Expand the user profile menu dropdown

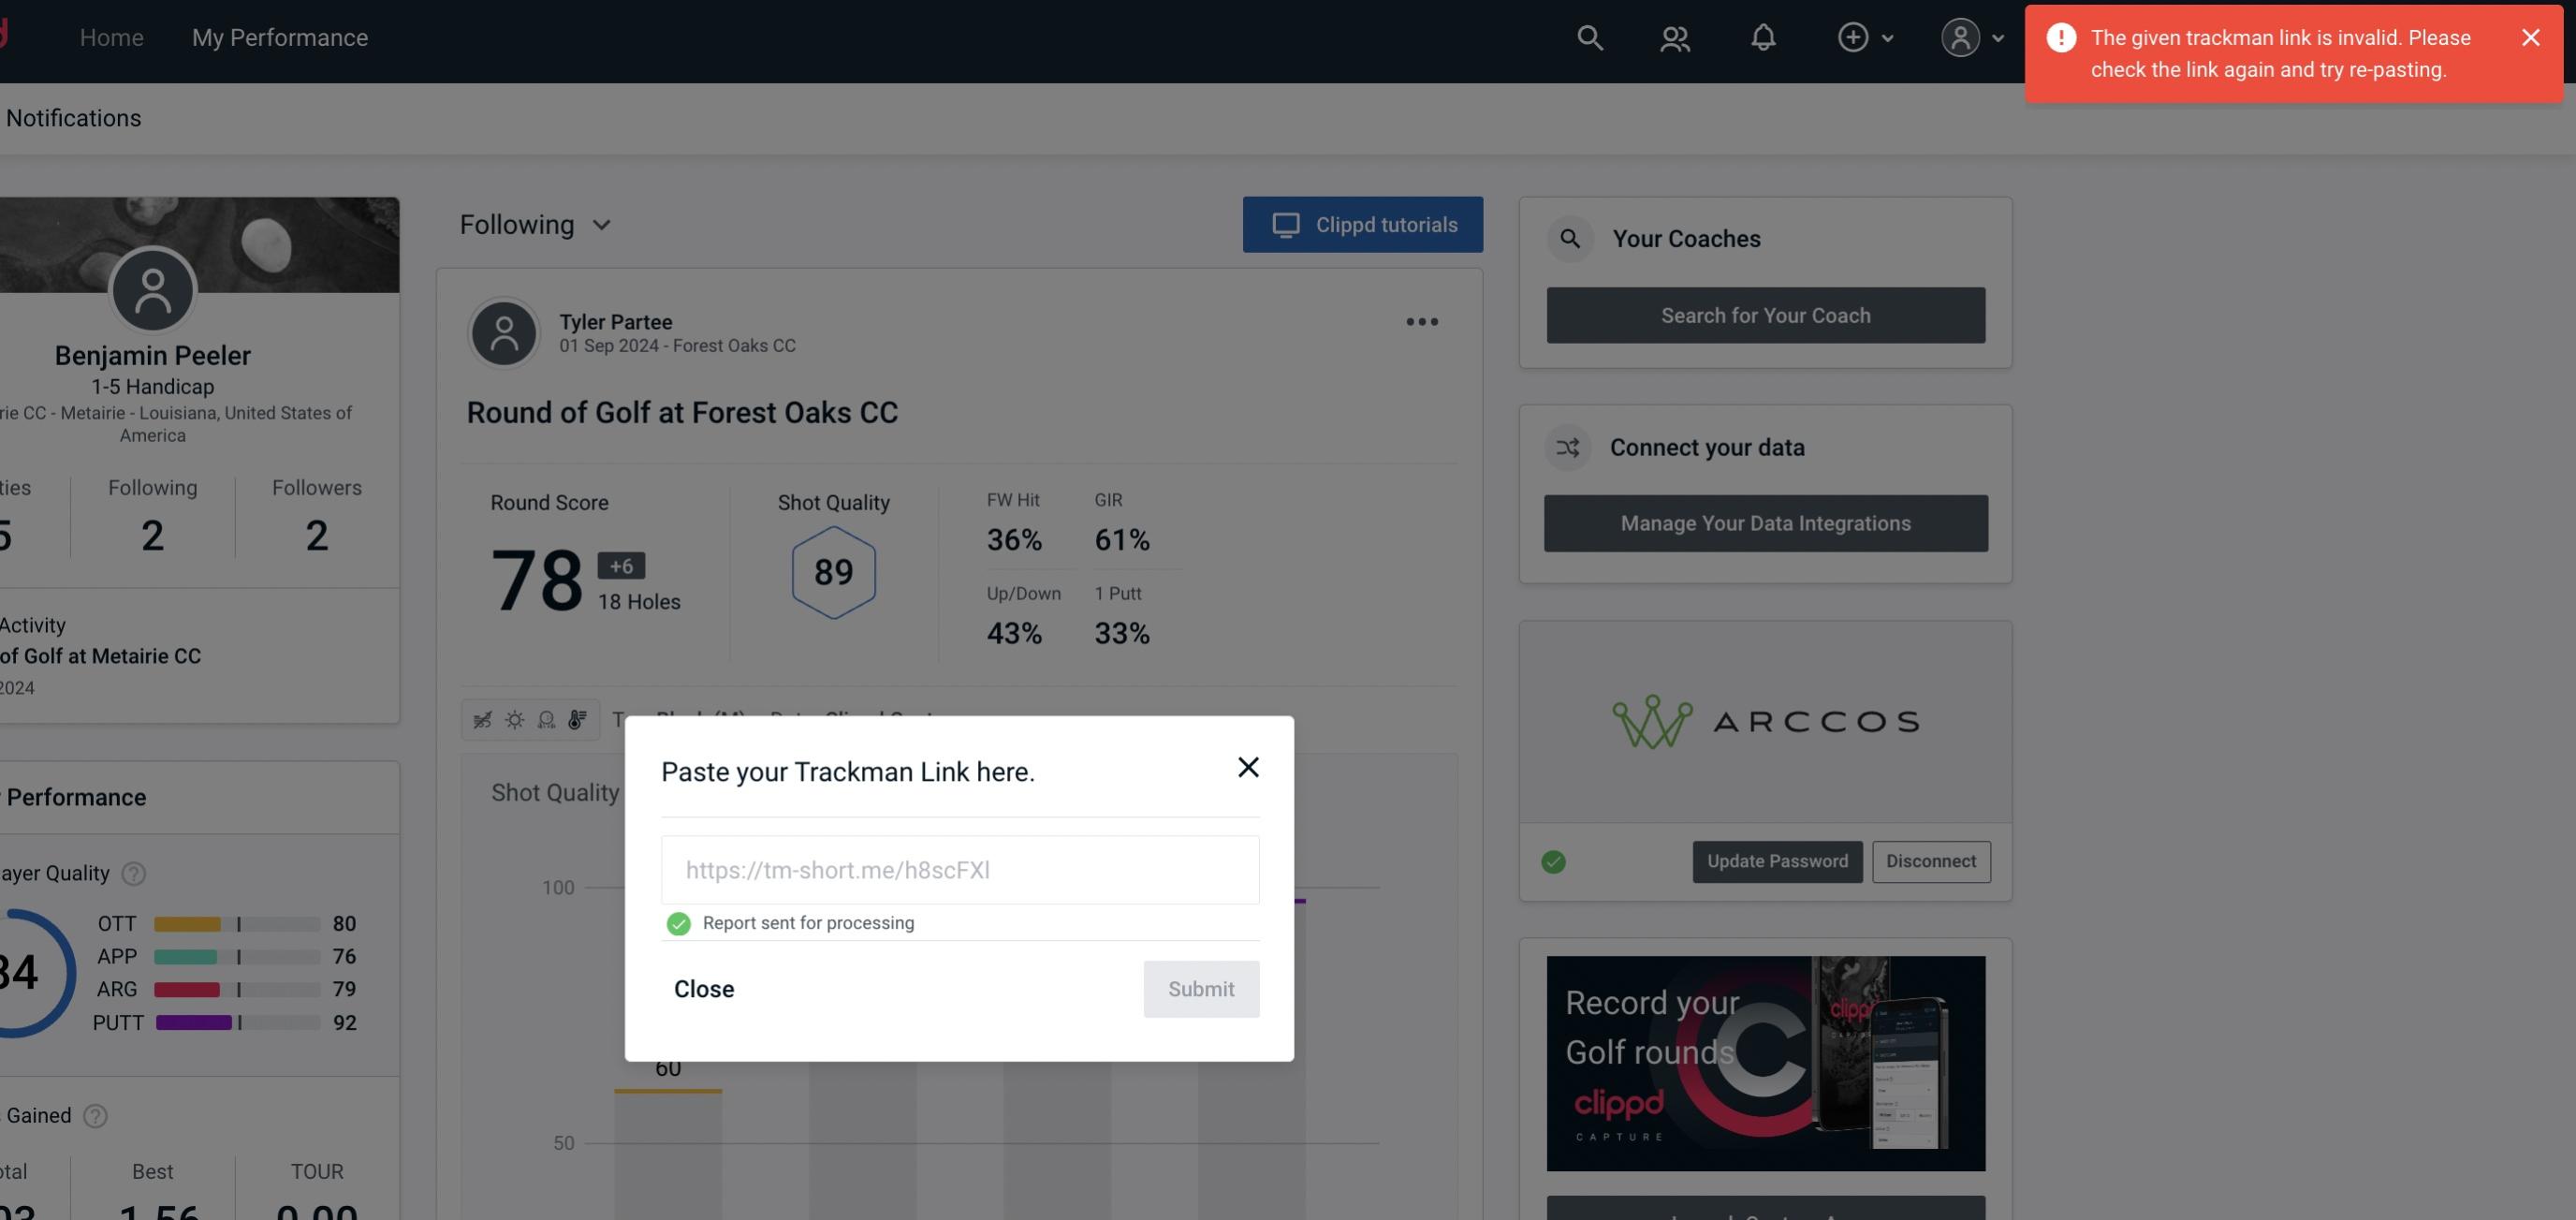[x=1971, y=37]
